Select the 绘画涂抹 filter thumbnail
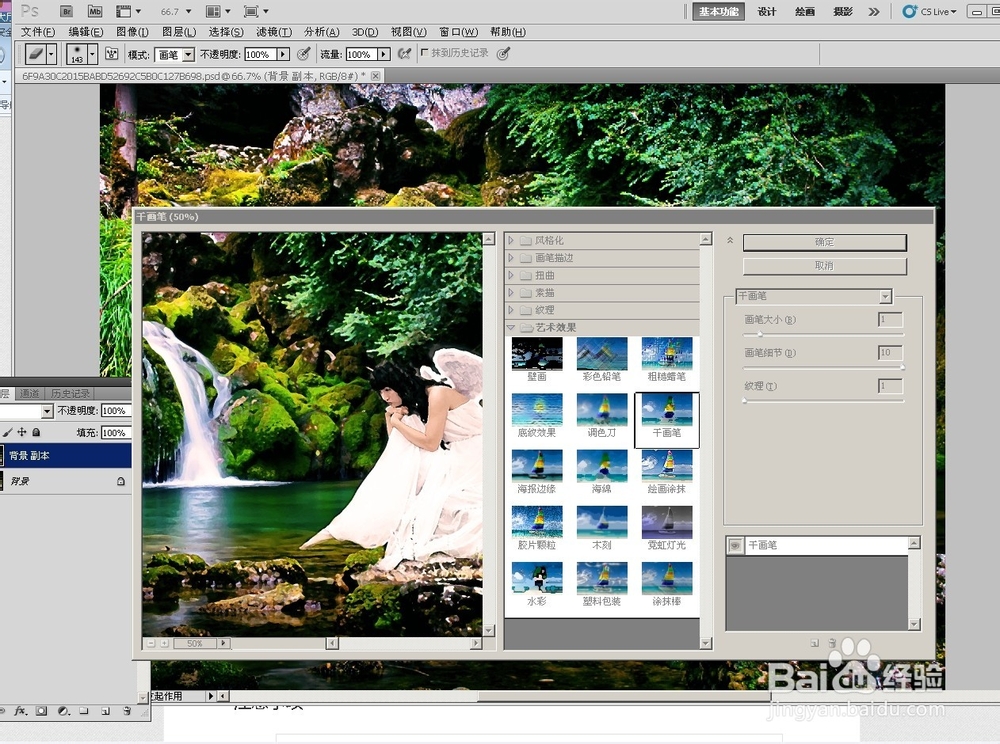The height and width of the screenshot is (744, 1000). point(666,466)
